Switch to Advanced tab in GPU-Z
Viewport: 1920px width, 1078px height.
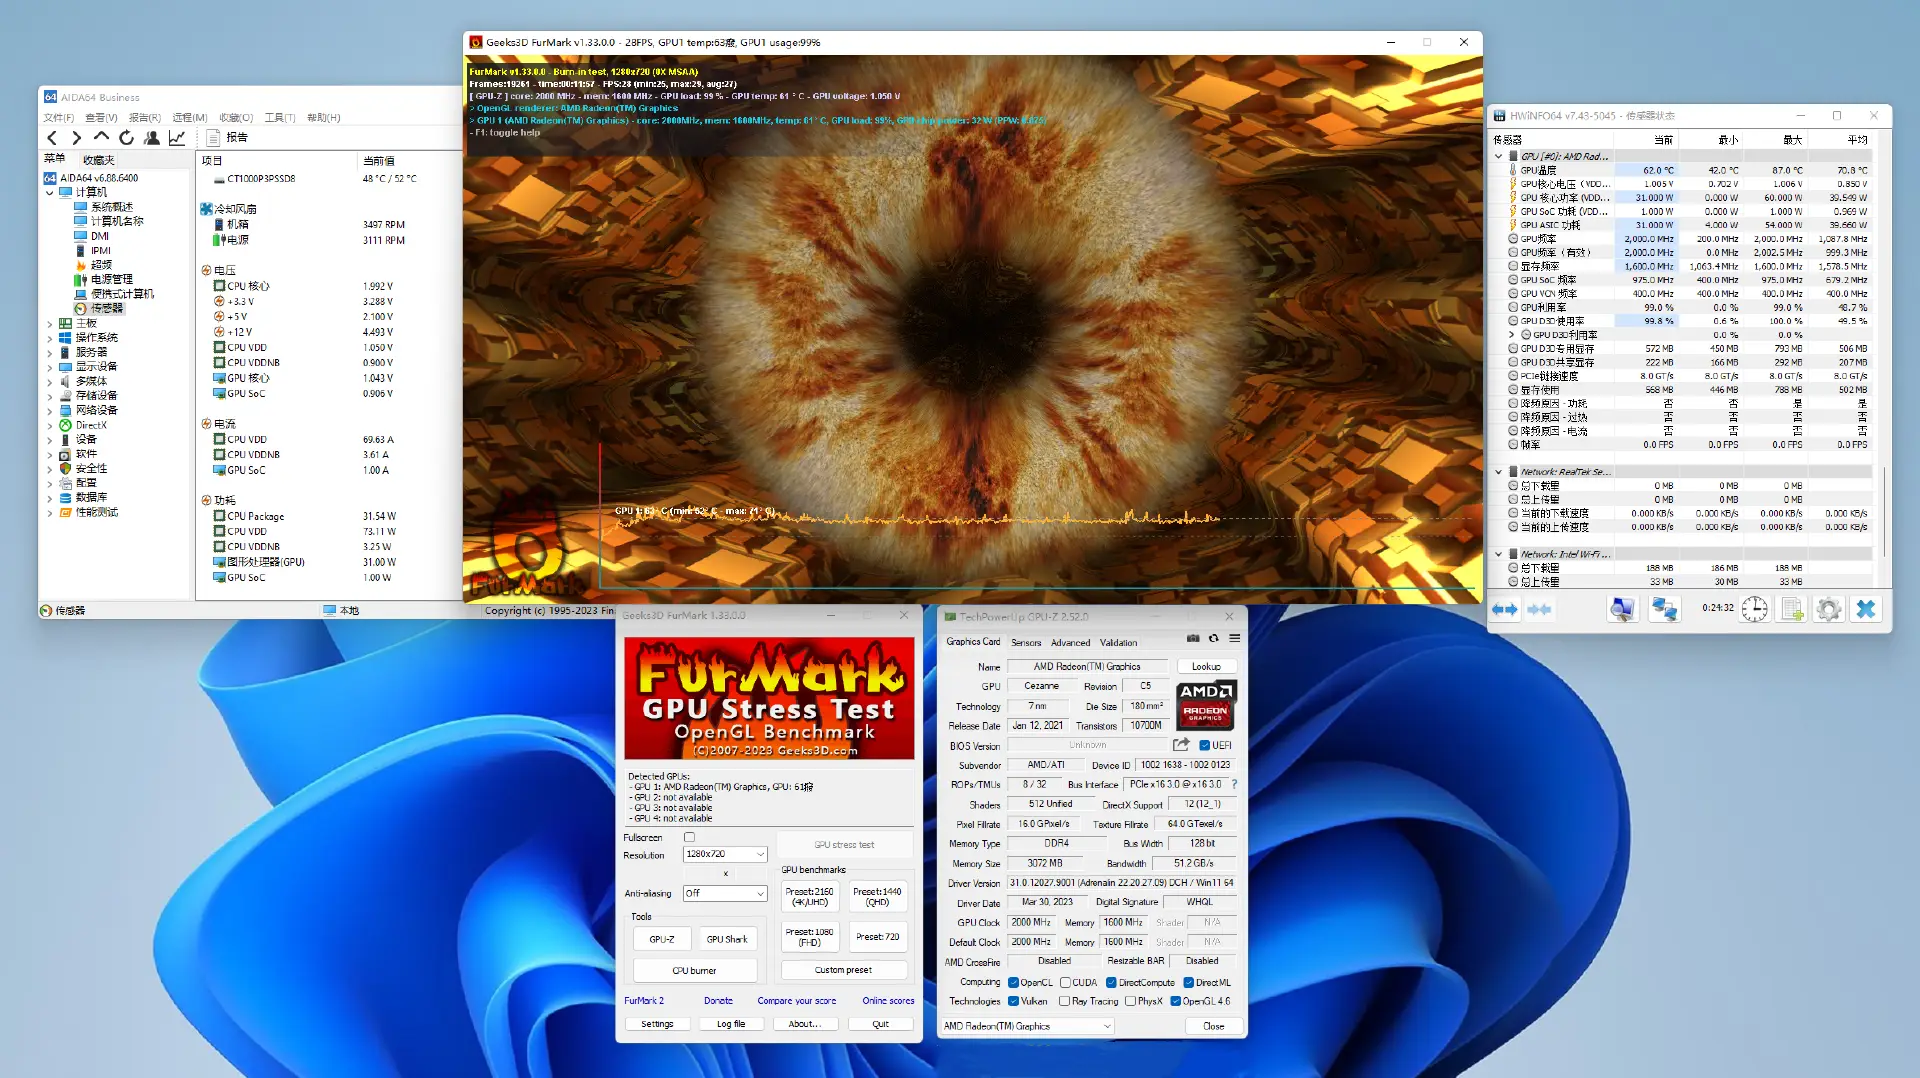pyautogui.click(x=1070, y=642)
